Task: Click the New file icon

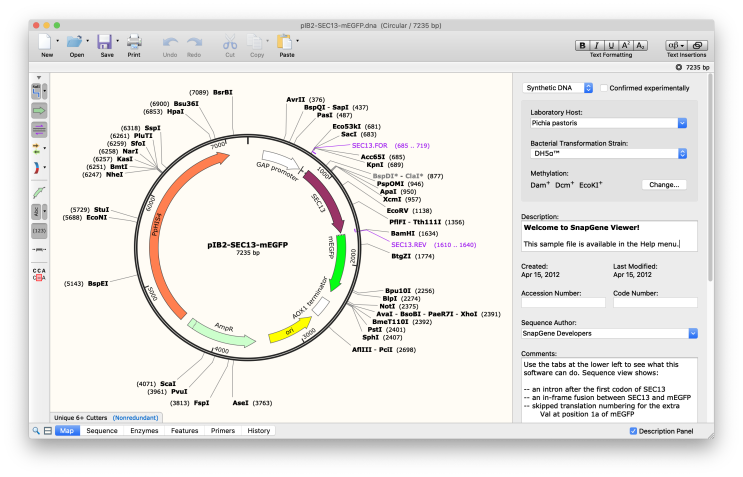Action: 45,42
